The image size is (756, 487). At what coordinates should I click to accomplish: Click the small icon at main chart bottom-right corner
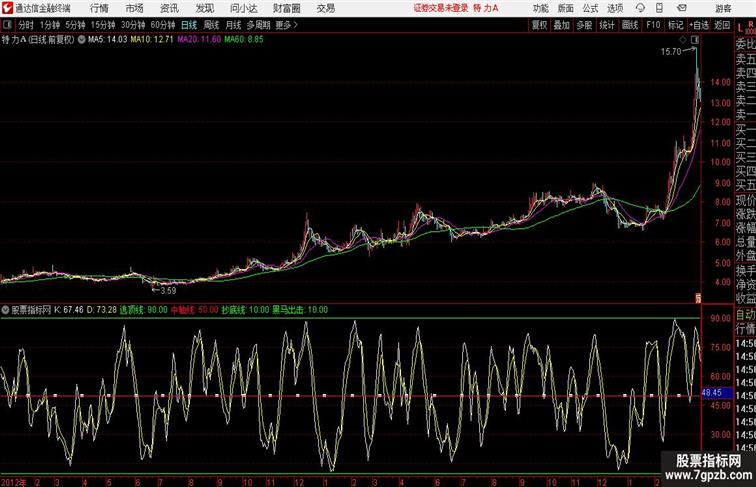[698, 298]
